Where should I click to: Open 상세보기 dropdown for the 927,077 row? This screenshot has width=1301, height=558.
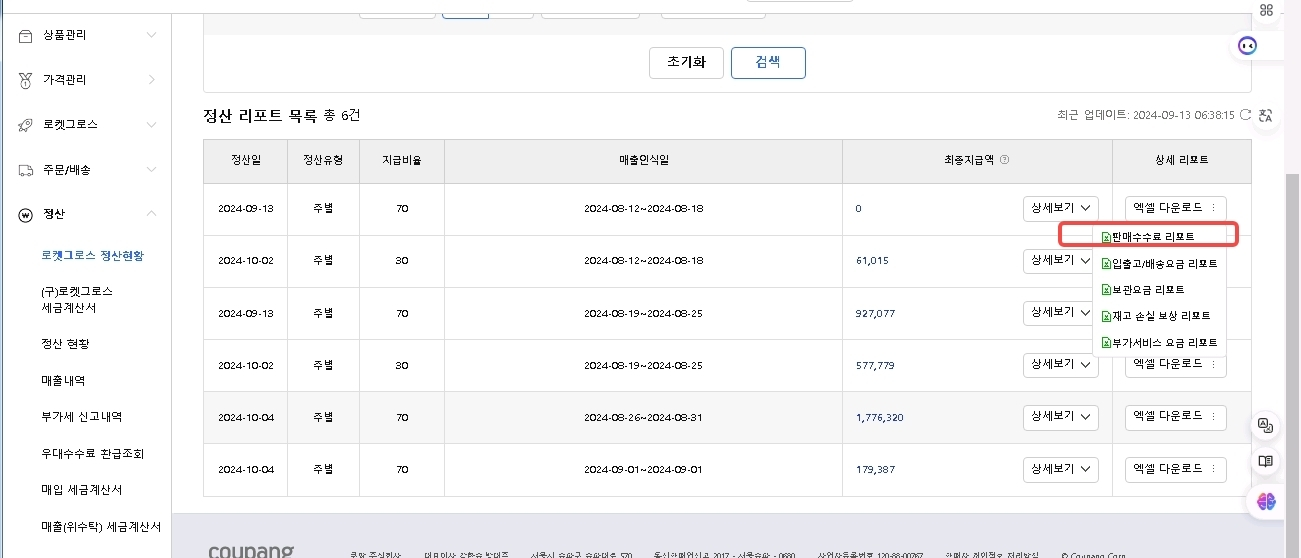click(1060, 313)
